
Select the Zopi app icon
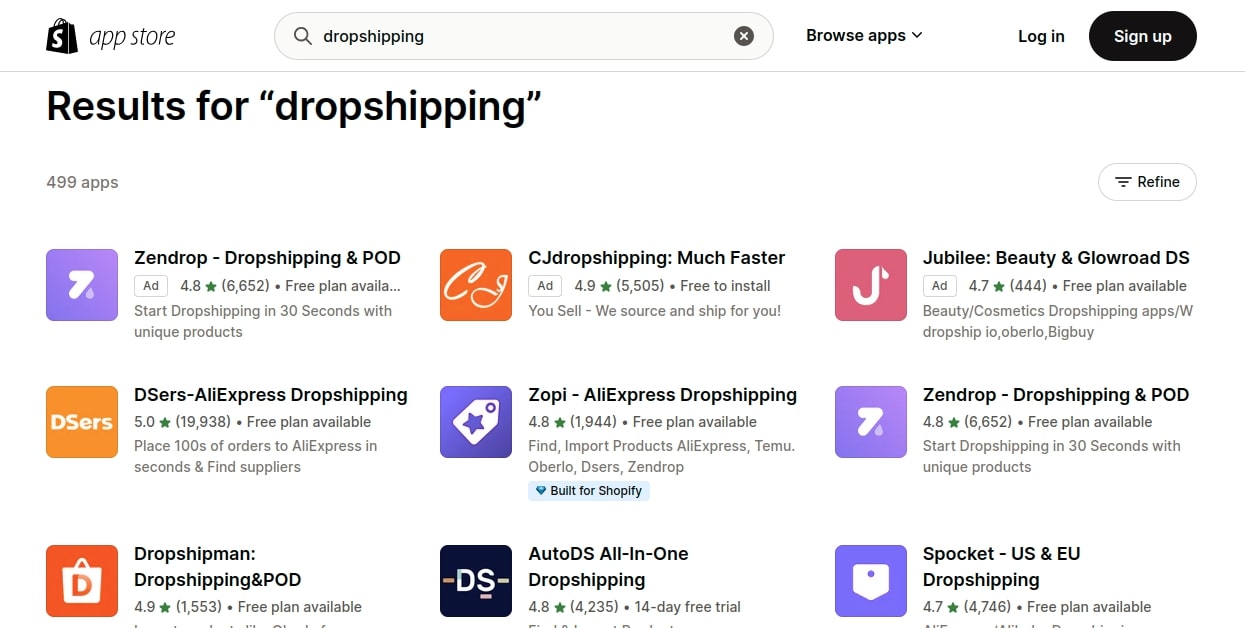coord(475,421)
